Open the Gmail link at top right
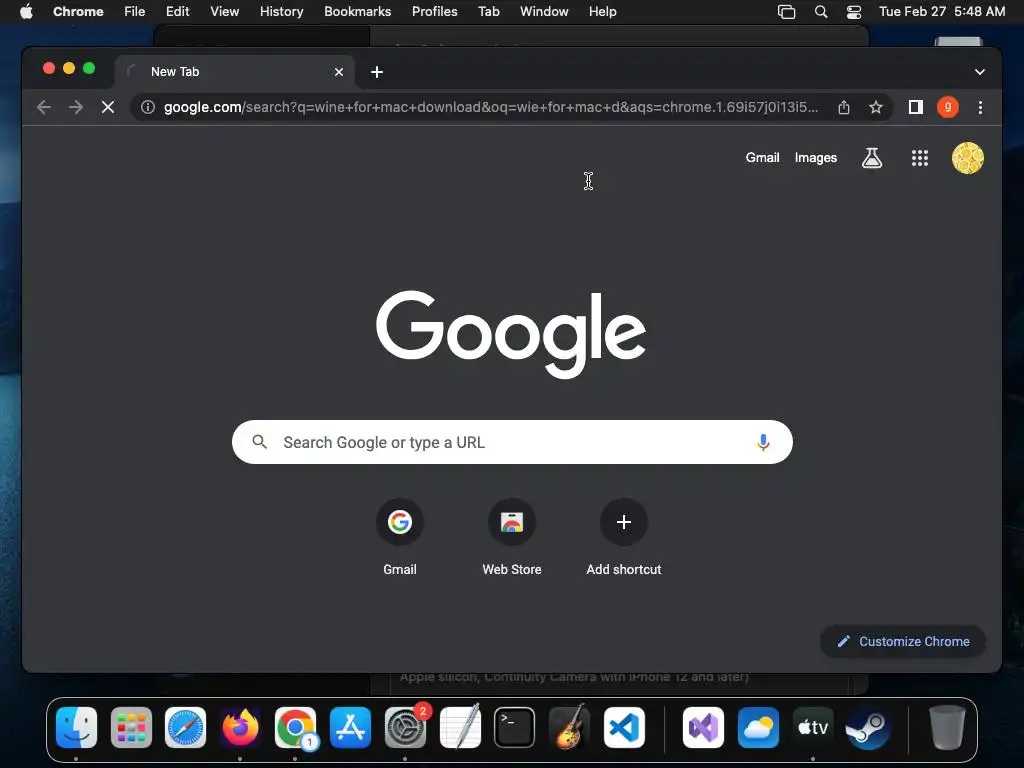 tap(762, 157)
